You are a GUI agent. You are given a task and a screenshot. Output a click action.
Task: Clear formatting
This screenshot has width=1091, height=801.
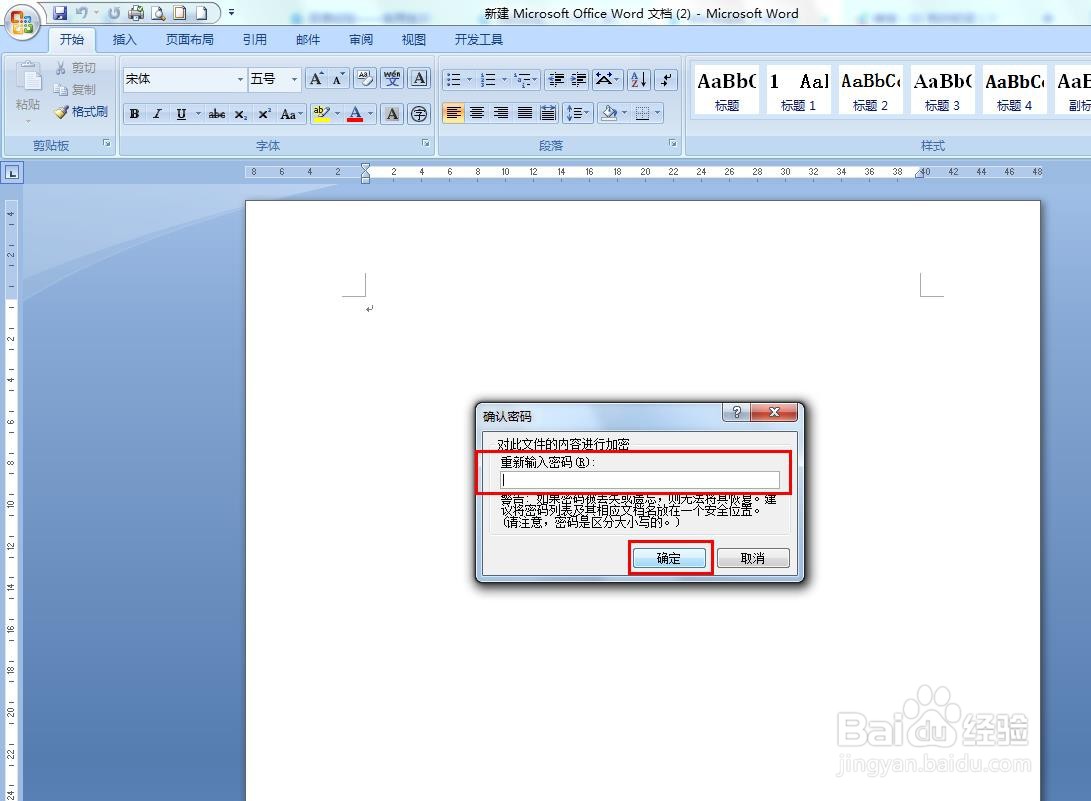click(x=365, y=79)
